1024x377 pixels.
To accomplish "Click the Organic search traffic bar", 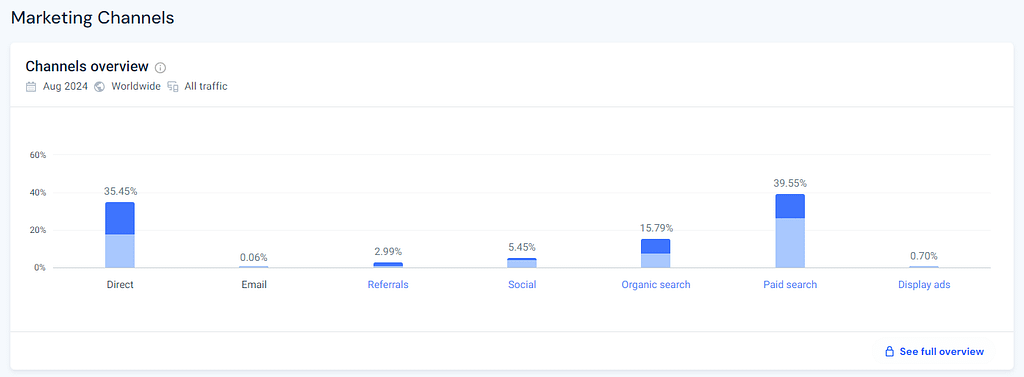I will tap(656, 254).
